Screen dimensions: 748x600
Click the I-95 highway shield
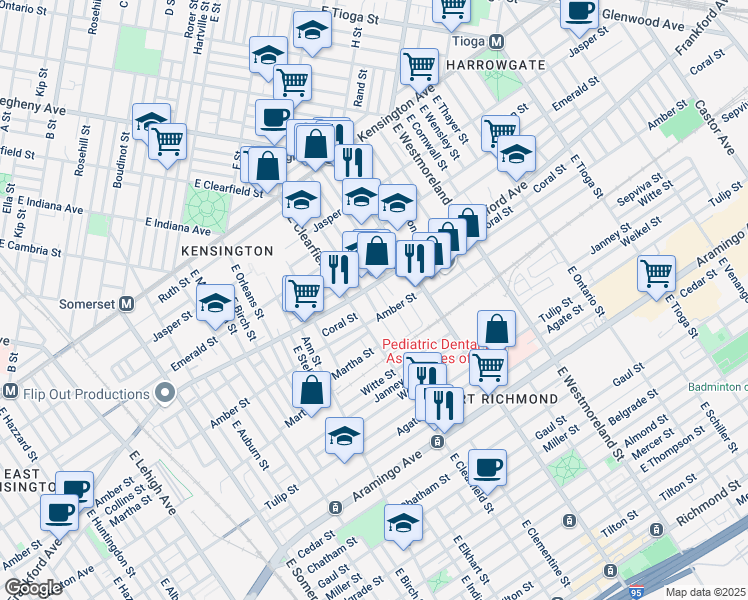pyautogui.click(x=635, y=592)
